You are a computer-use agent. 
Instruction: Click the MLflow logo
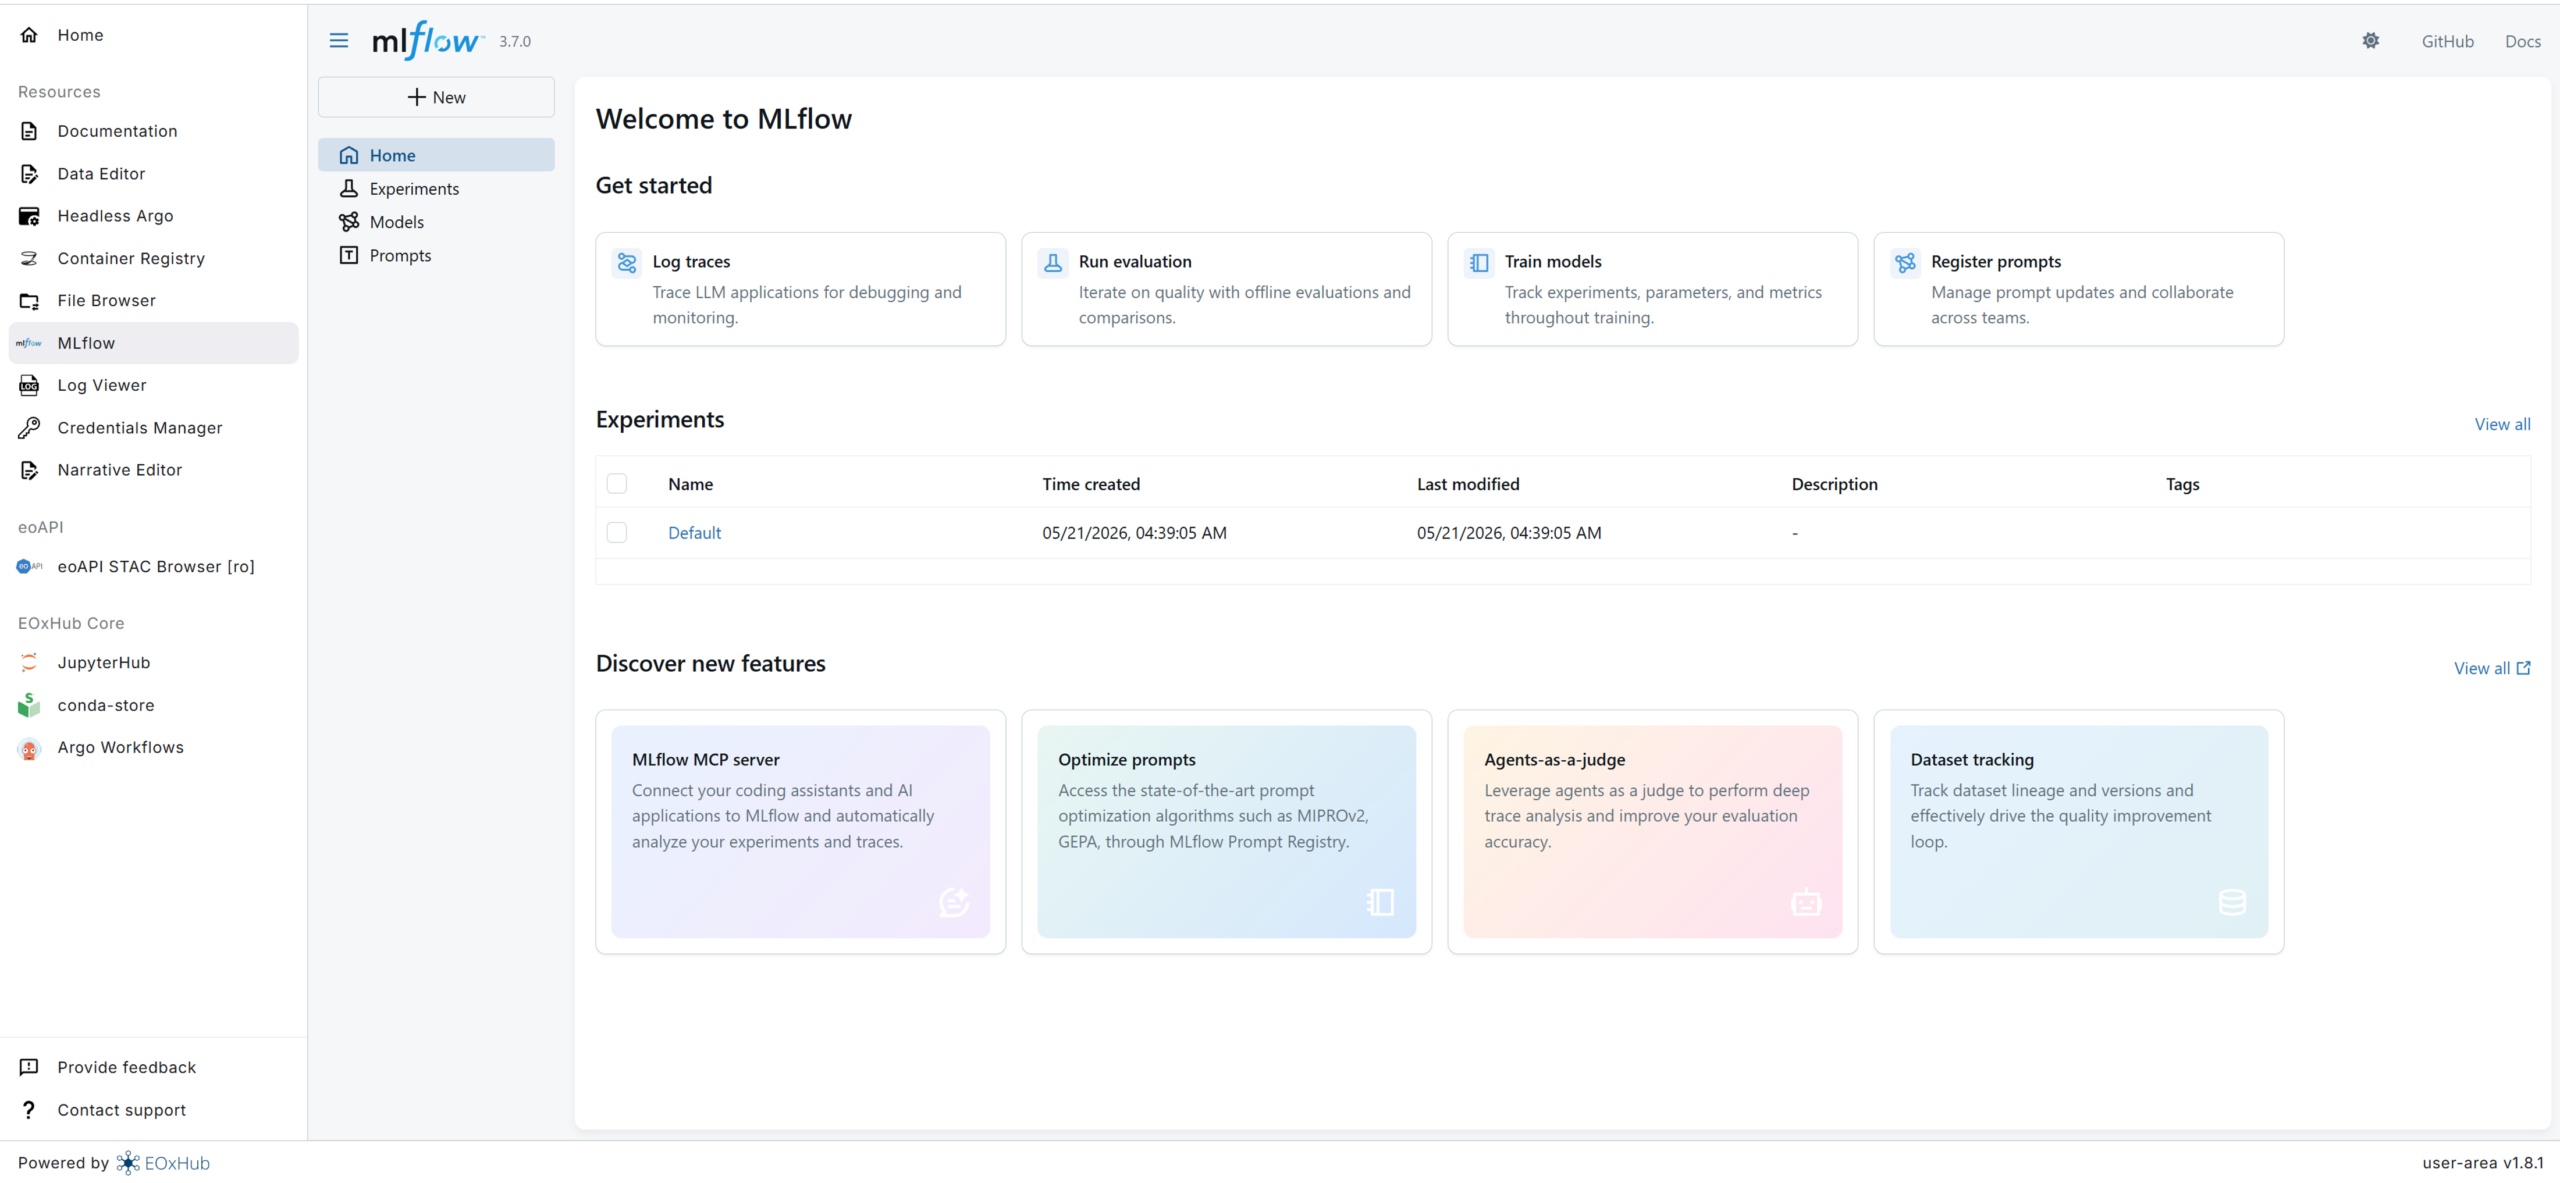[428, 41]
